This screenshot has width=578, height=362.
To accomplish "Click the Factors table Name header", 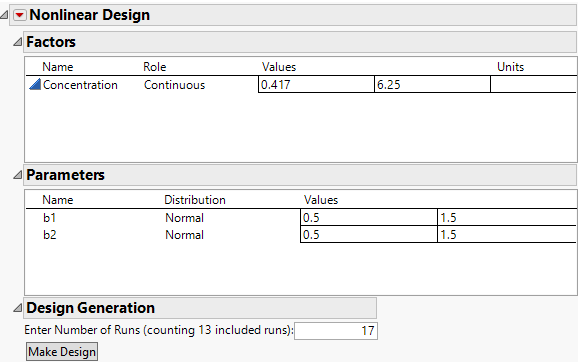I will point(58,67).
